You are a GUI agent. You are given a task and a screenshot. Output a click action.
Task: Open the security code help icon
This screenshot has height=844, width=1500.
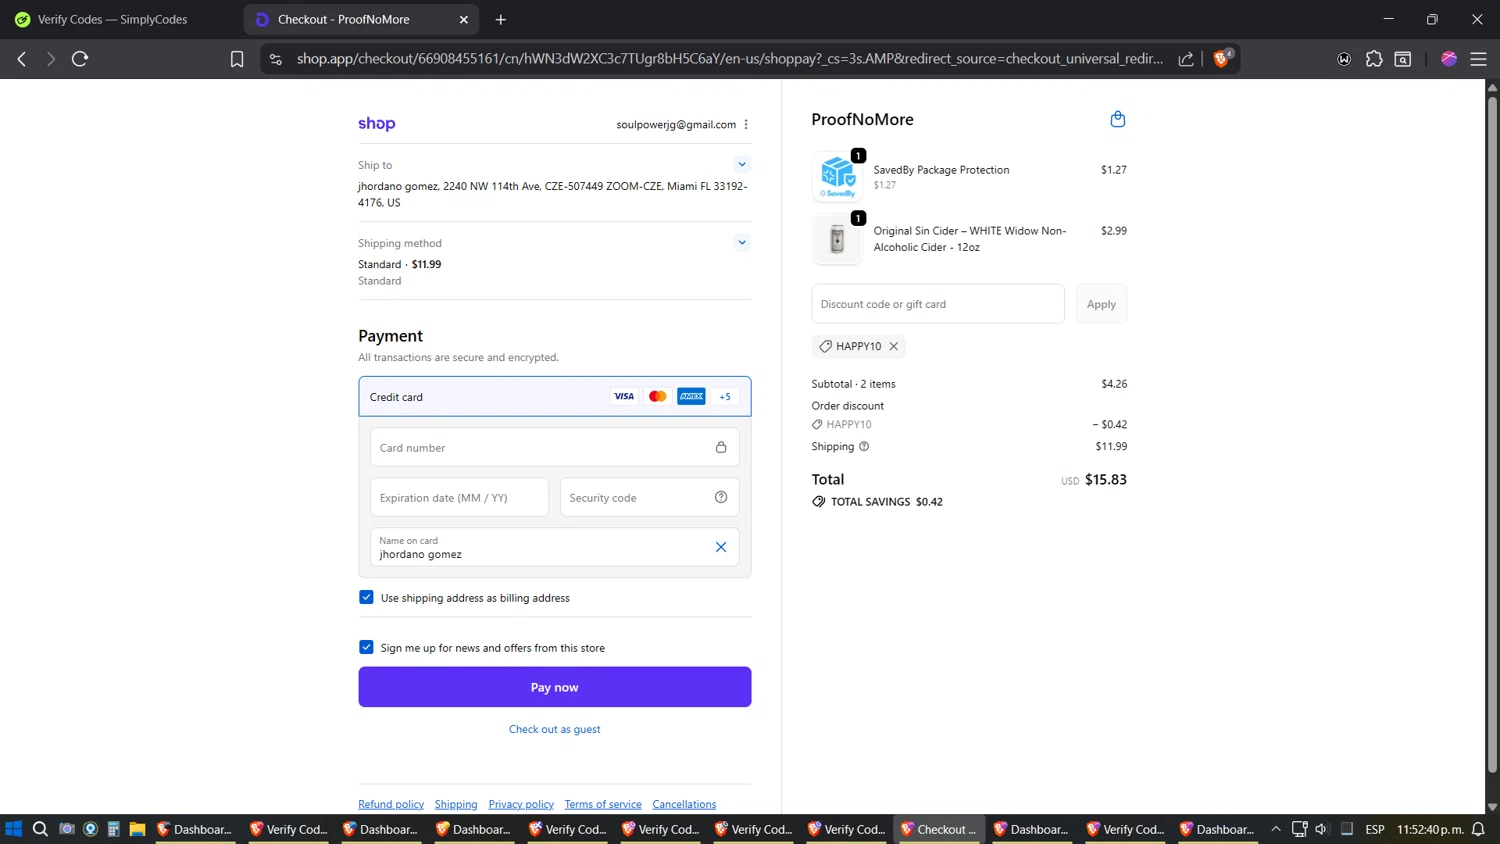click(721, 497)
